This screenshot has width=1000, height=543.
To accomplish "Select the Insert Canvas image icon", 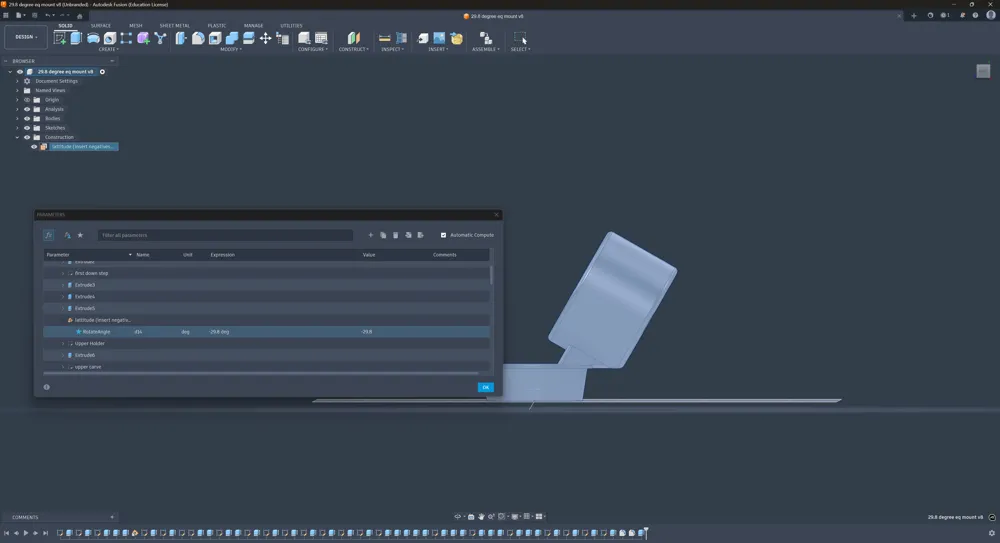I will tap(439, 38).
